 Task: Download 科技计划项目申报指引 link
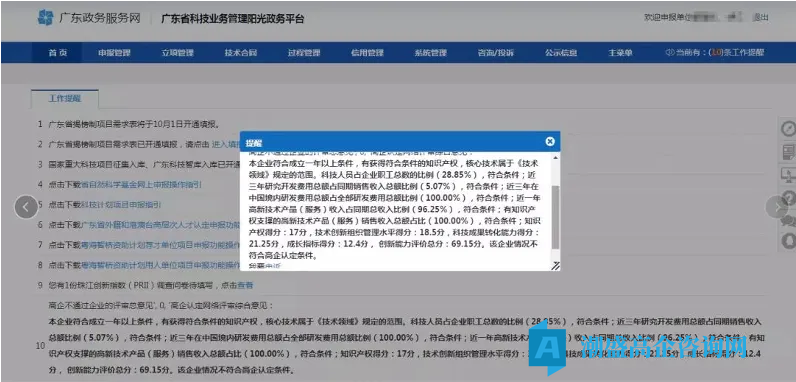click(x=121, y=205)
